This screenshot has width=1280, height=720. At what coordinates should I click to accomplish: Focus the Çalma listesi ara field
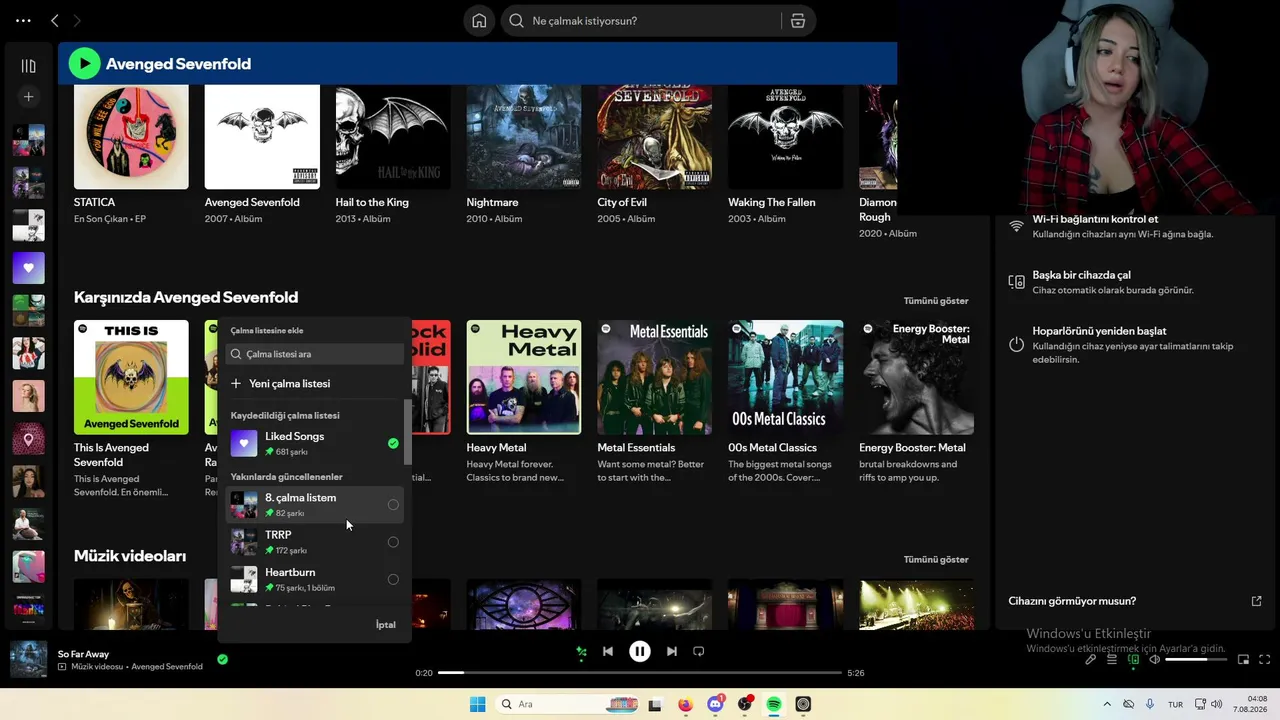(x=315, y=354)
